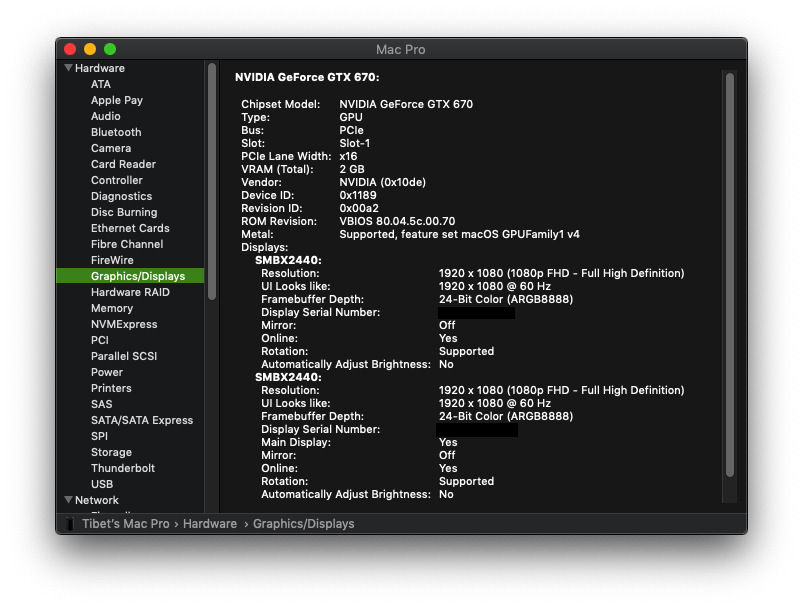Select Bluetooth in the sidebar

point(116,132)
